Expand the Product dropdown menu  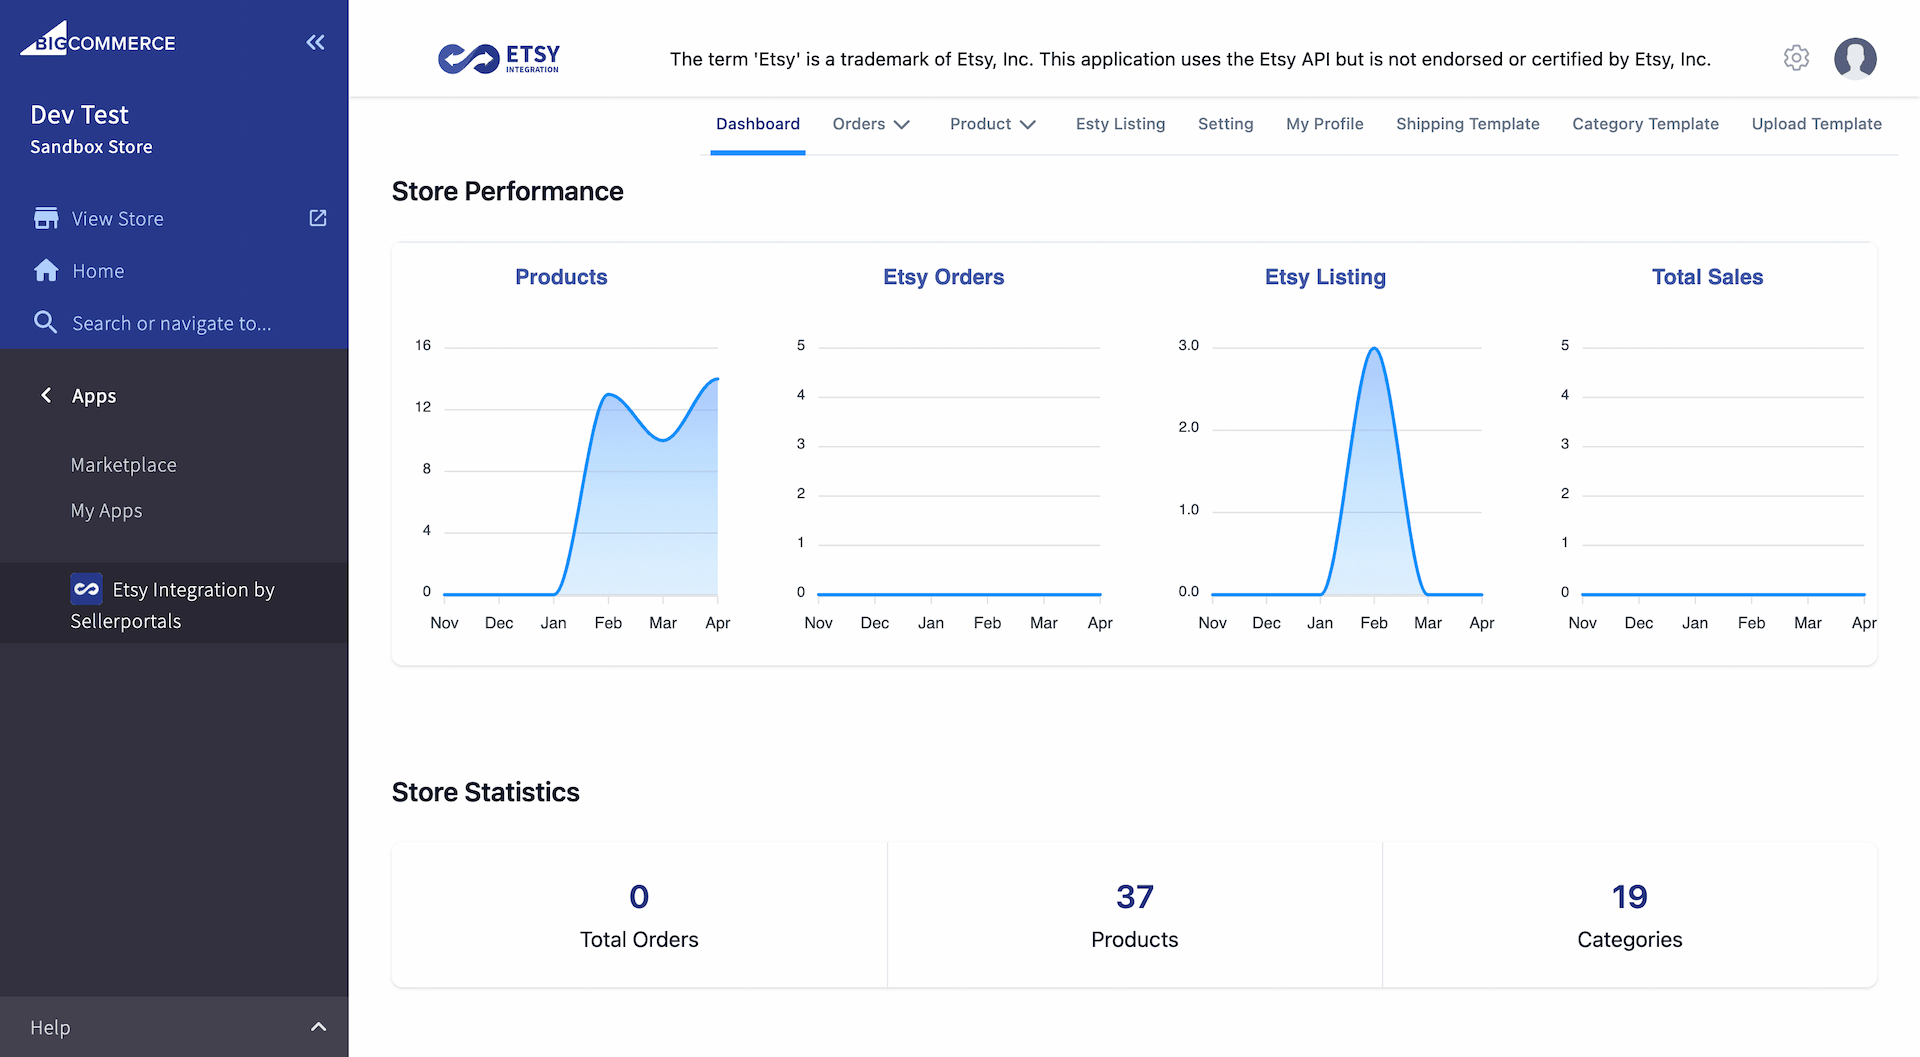pyautogui.click(x=993, y=124)
